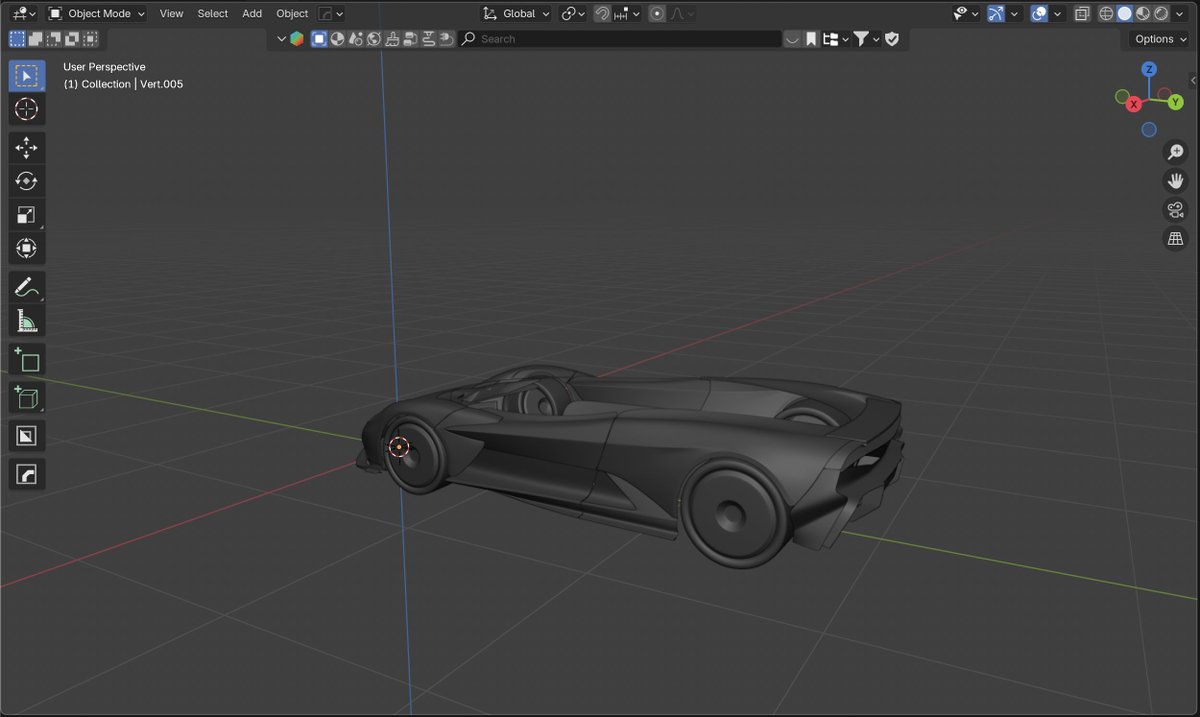Click the brush filter icon in second header row
Screen dimensions: 1200x717
391,39
